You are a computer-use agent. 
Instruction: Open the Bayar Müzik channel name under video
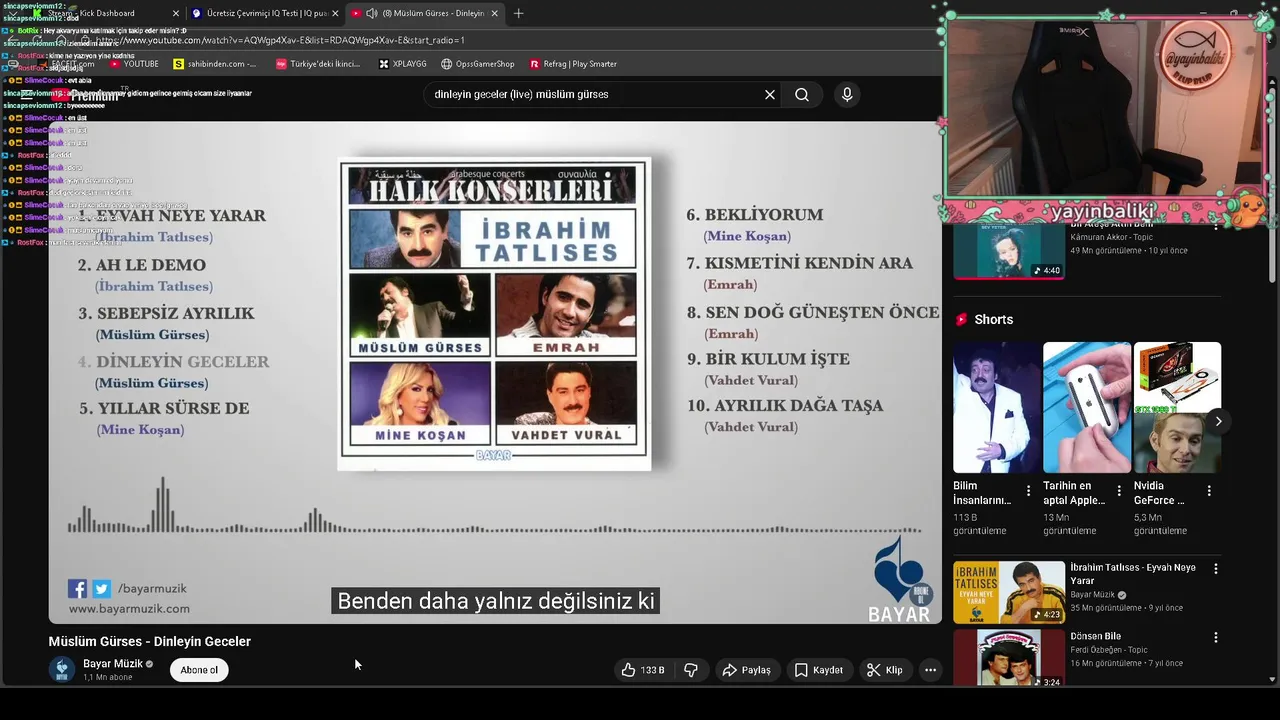[112, 664]
